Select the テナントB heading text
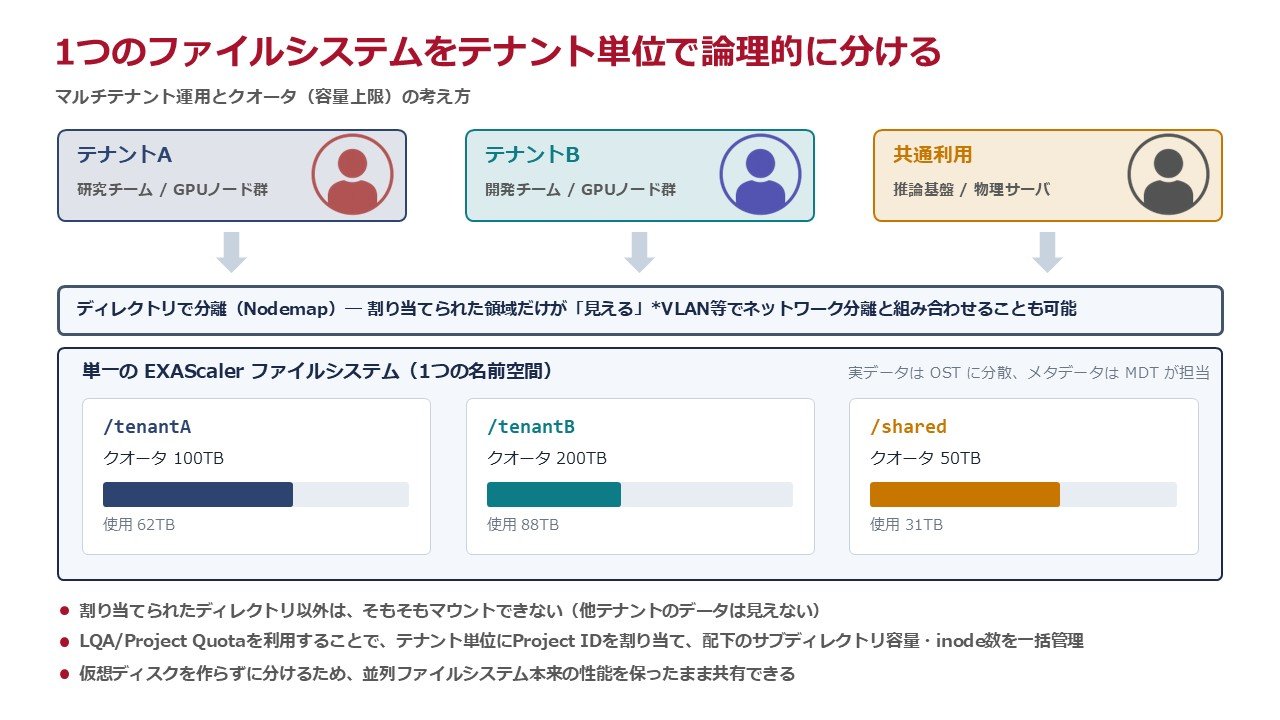Image resolution: width=1280 pixels, height=720 pixels. click(532, 155)
